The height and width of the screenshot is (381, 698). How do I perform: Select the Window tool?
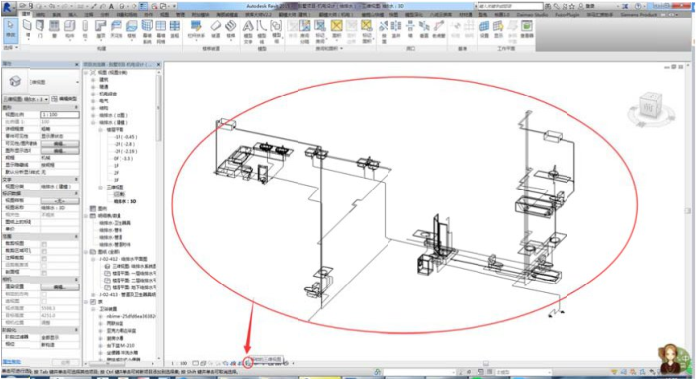click(x=54, y=29)
